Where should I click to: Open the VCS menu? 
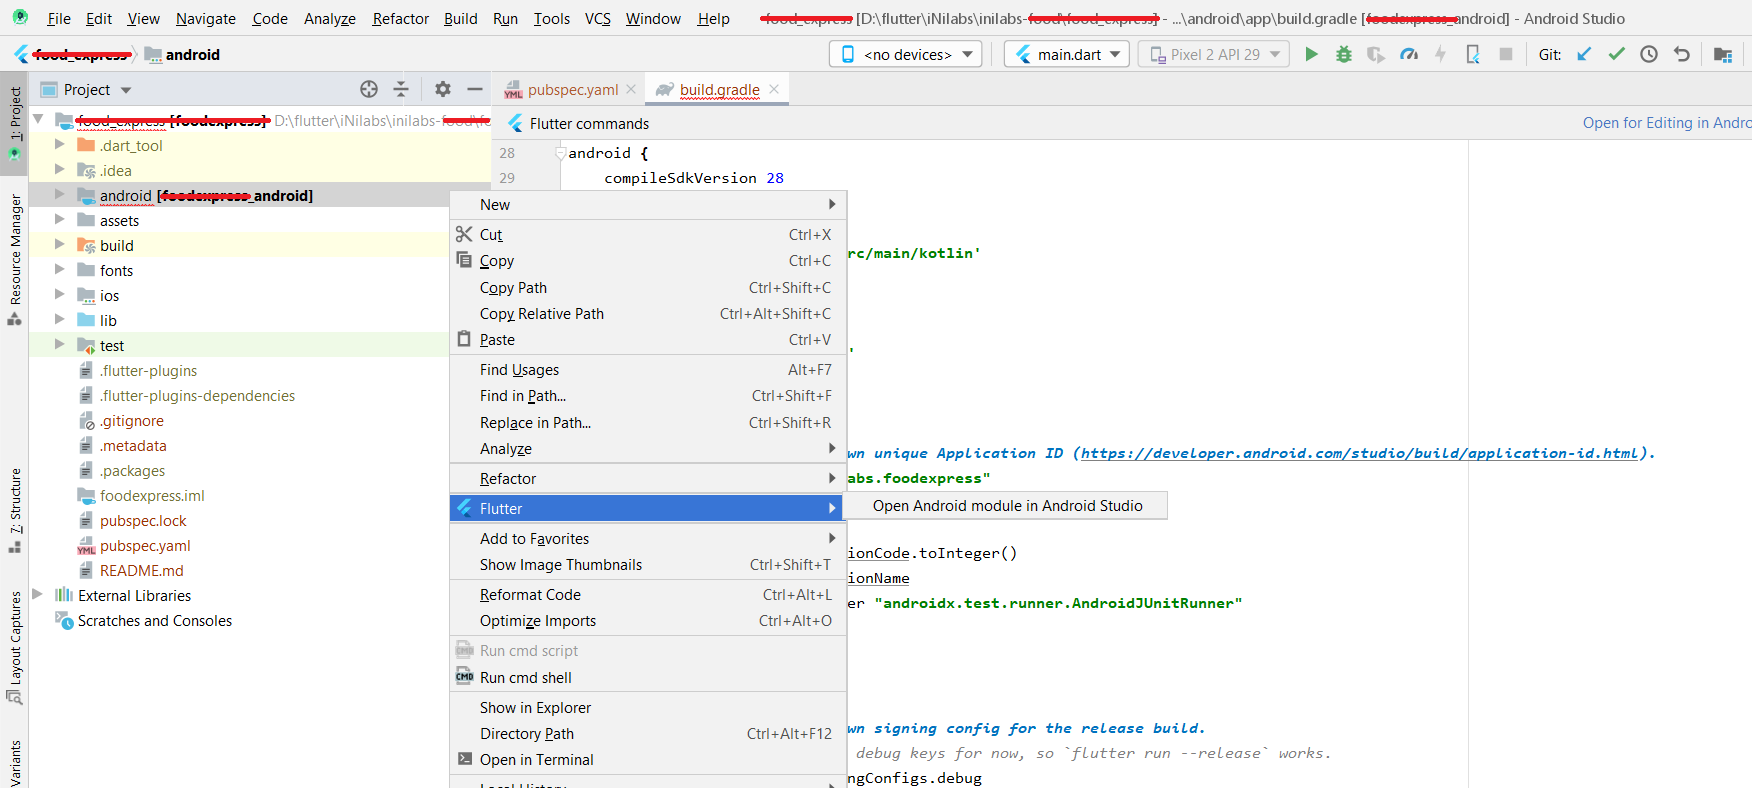coord(598,18)
